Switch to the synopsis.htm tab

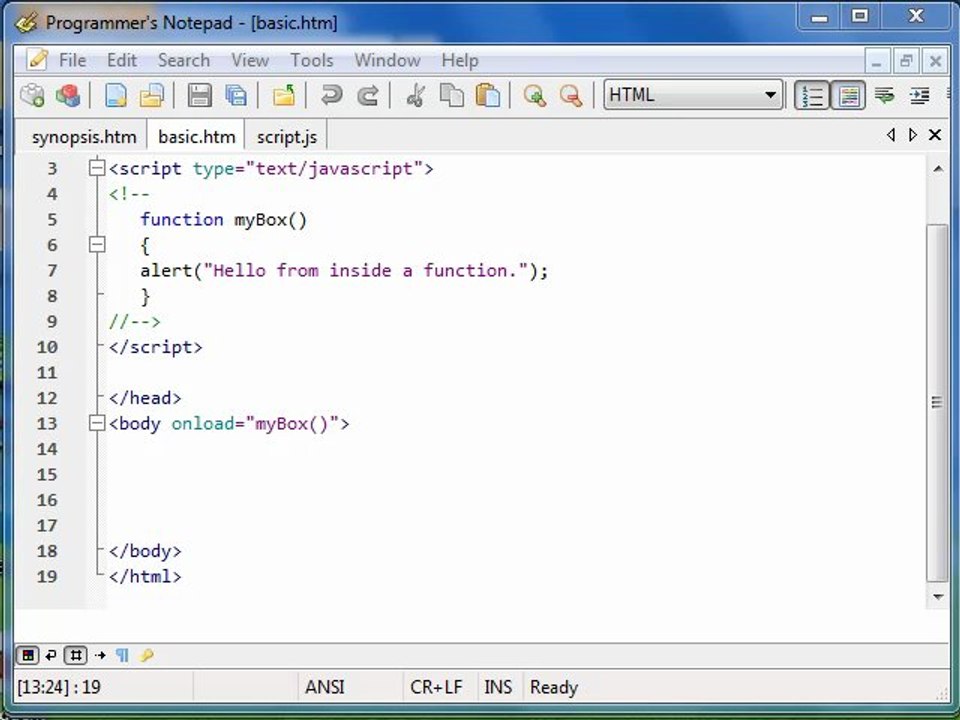(x=84, y=137)
